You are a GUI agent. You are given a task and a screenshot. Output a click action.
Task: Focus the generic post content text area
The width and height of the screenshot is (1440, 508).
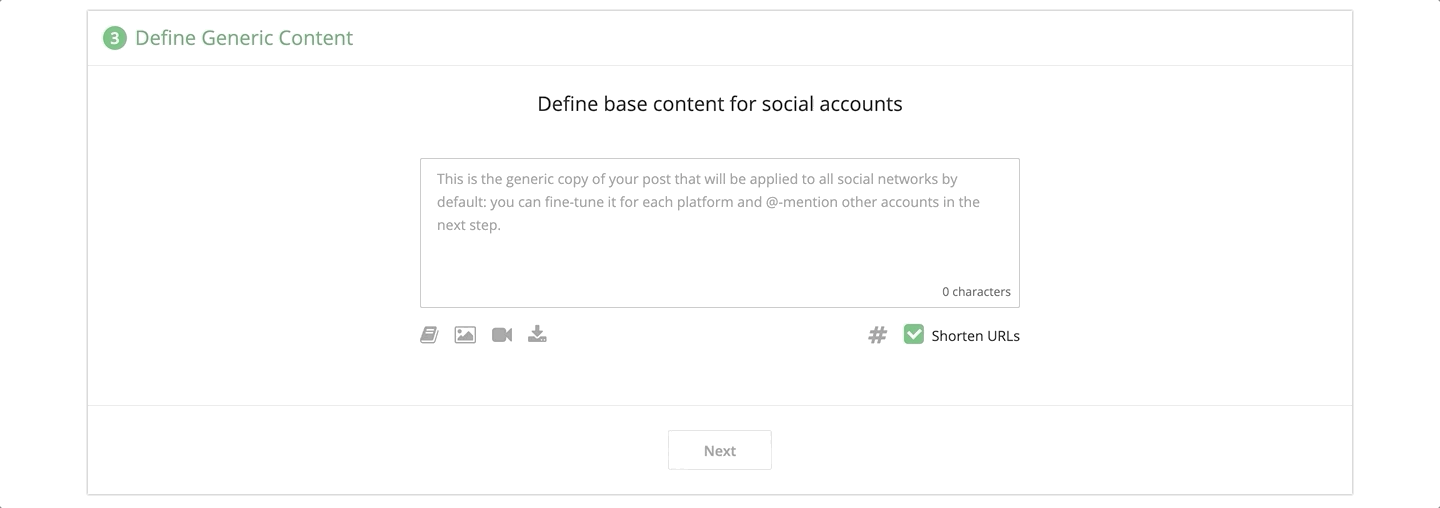pyautogui.click(x=720, y=233)
